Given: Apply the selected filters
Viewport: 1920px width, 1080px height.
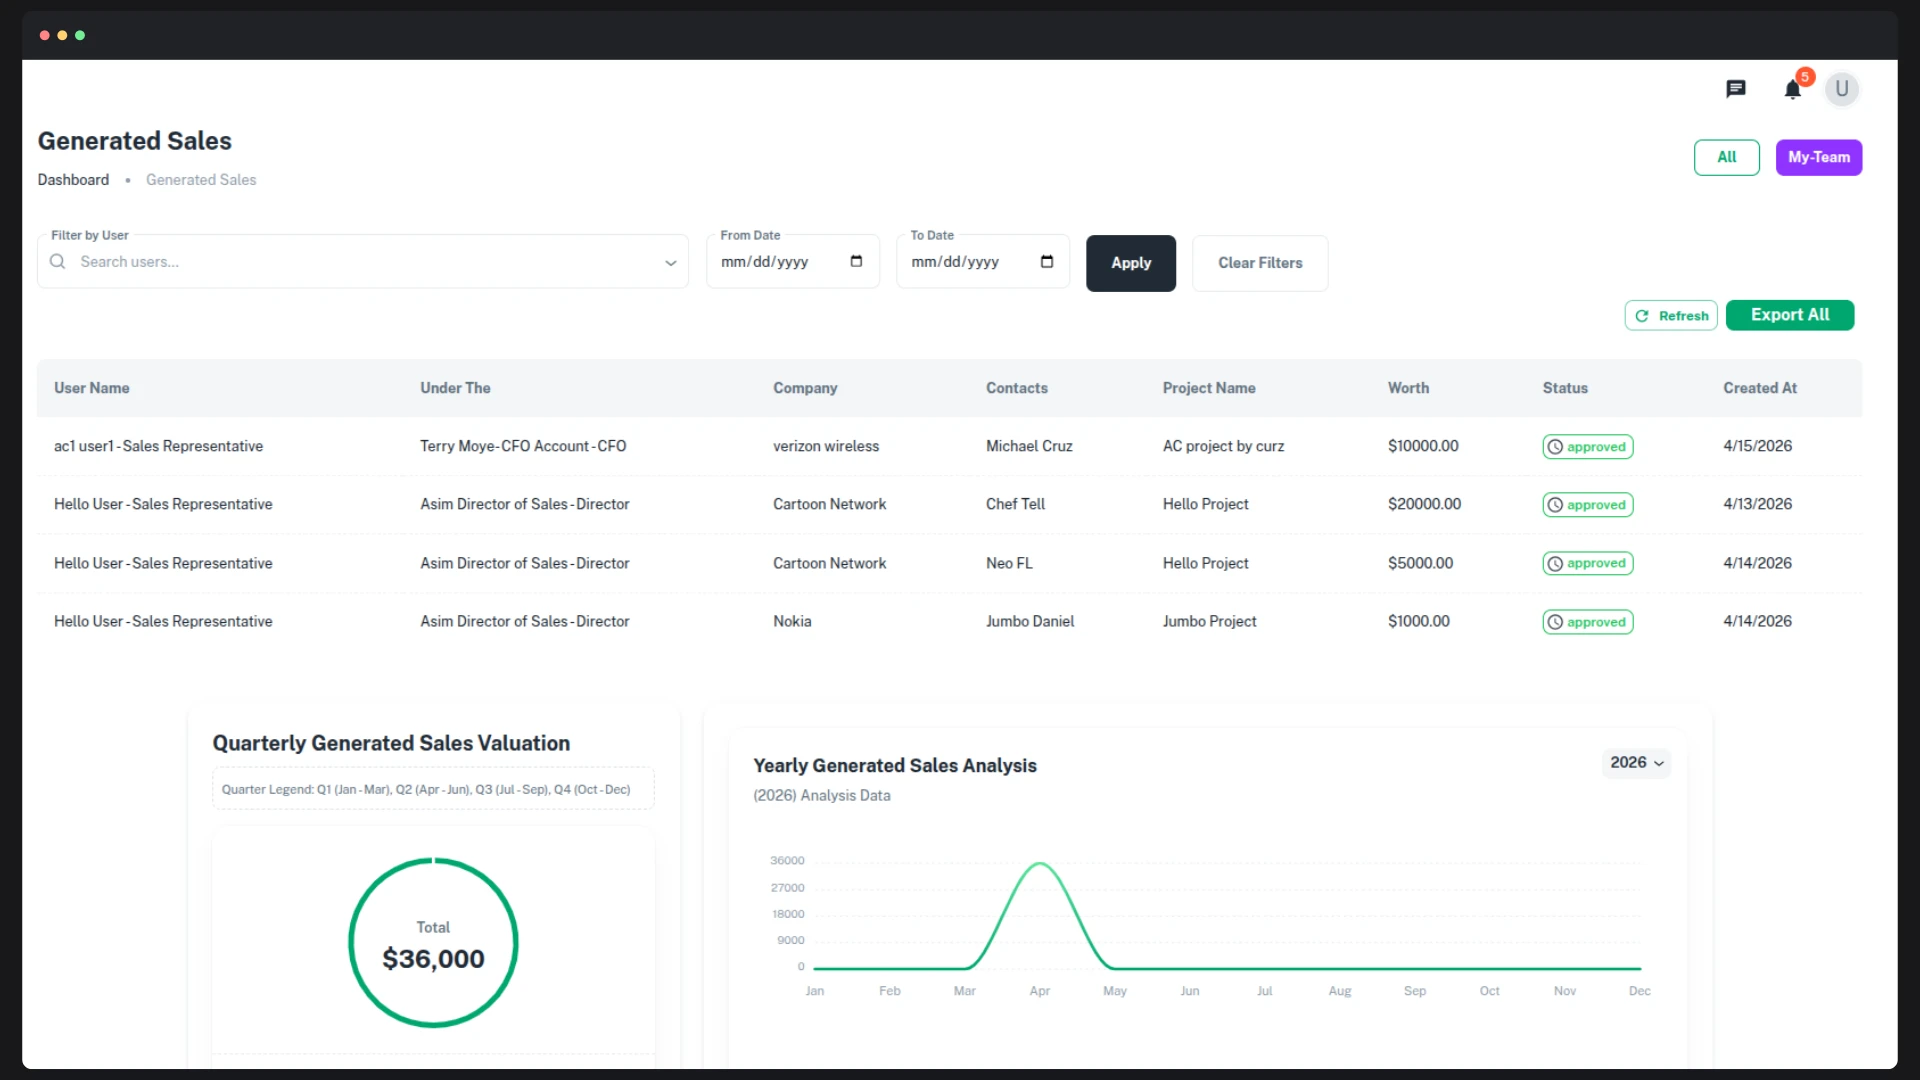Looking at the screenshot, I should pyautogui.click(x=1131, y=263).
